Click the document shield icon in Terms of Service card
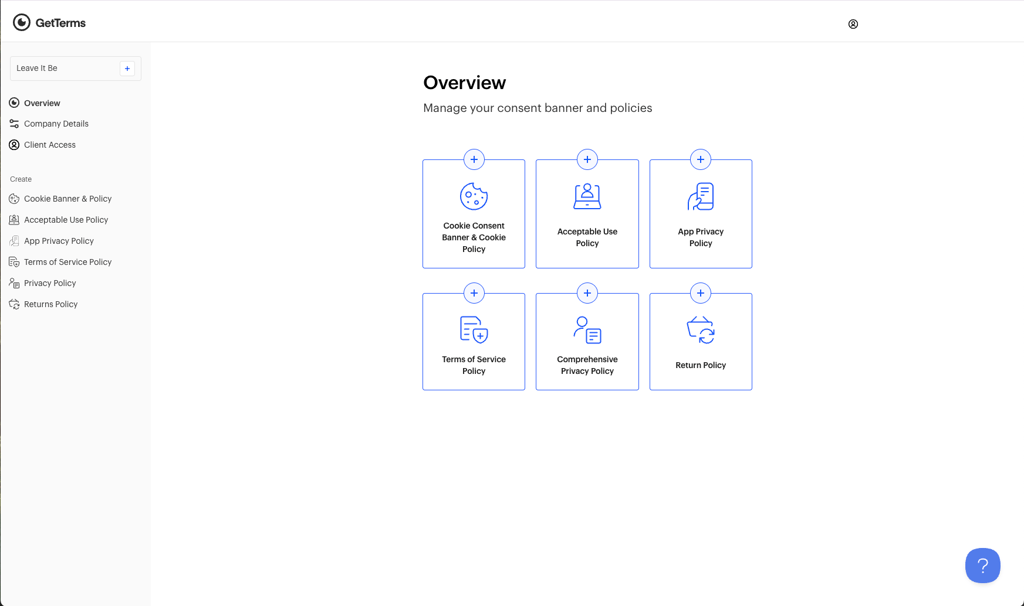The width and height of the screenshot is (1024, 606). 474,330
